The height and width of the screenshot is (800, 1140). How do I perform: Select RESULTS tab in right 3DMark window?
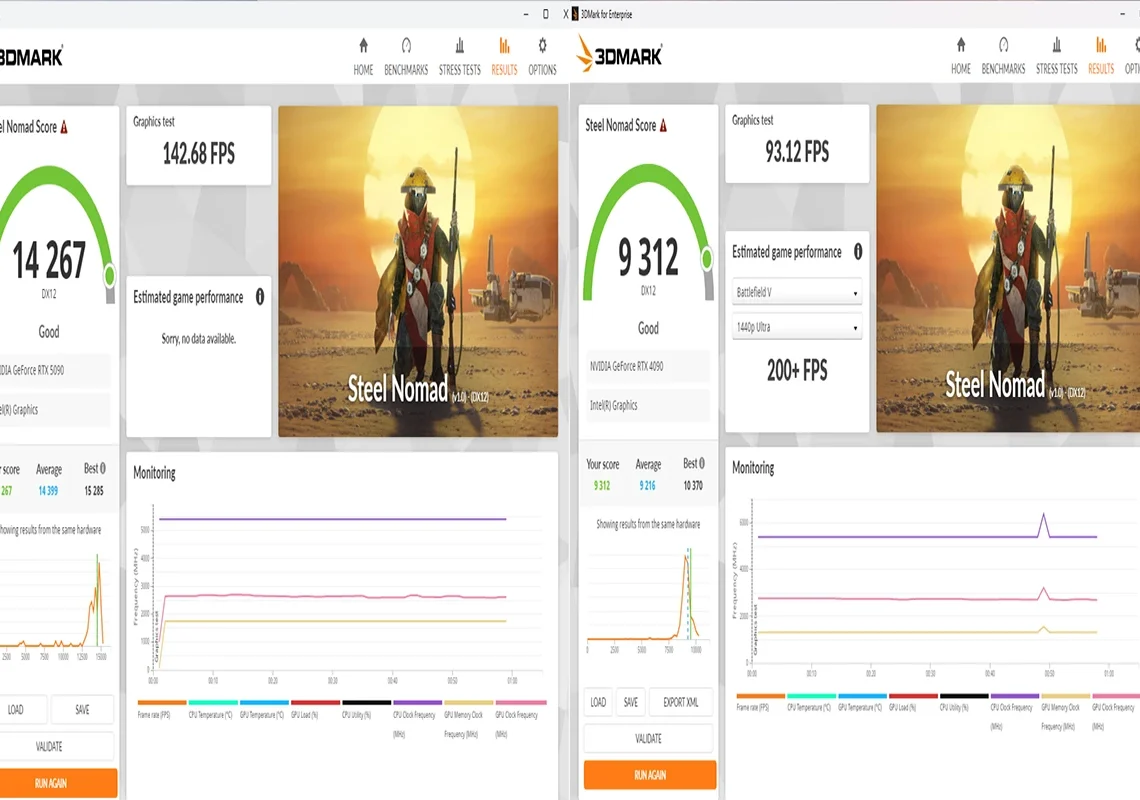1101,56
